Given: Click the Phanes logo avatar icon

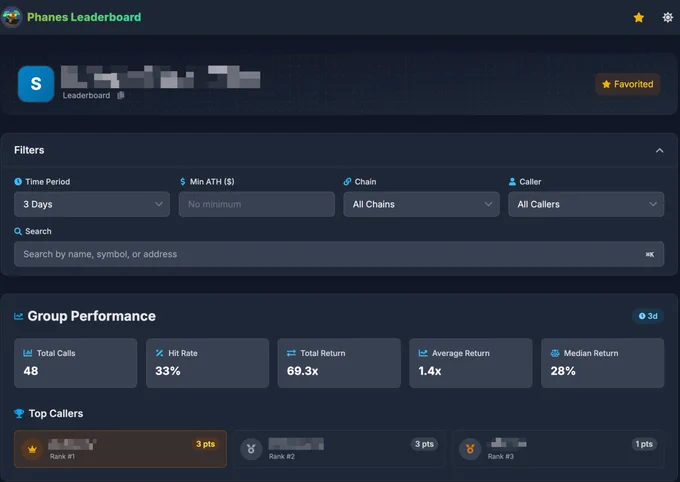Looking at the screenshot, I should (11, 17).
